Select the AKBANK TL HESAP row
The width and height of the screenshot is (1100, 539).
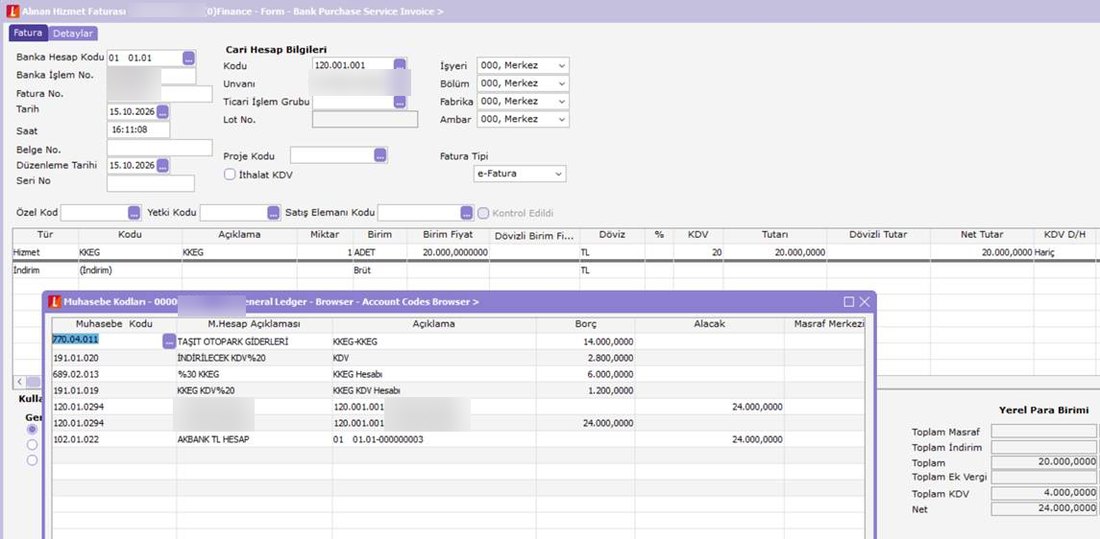458,439
